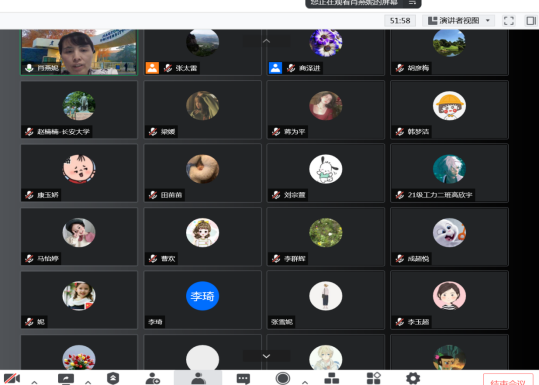Image resolution: width=539 pixels, height=385 pixels.
Task: Open the chat bubble icon
Action: pos(243,378)
